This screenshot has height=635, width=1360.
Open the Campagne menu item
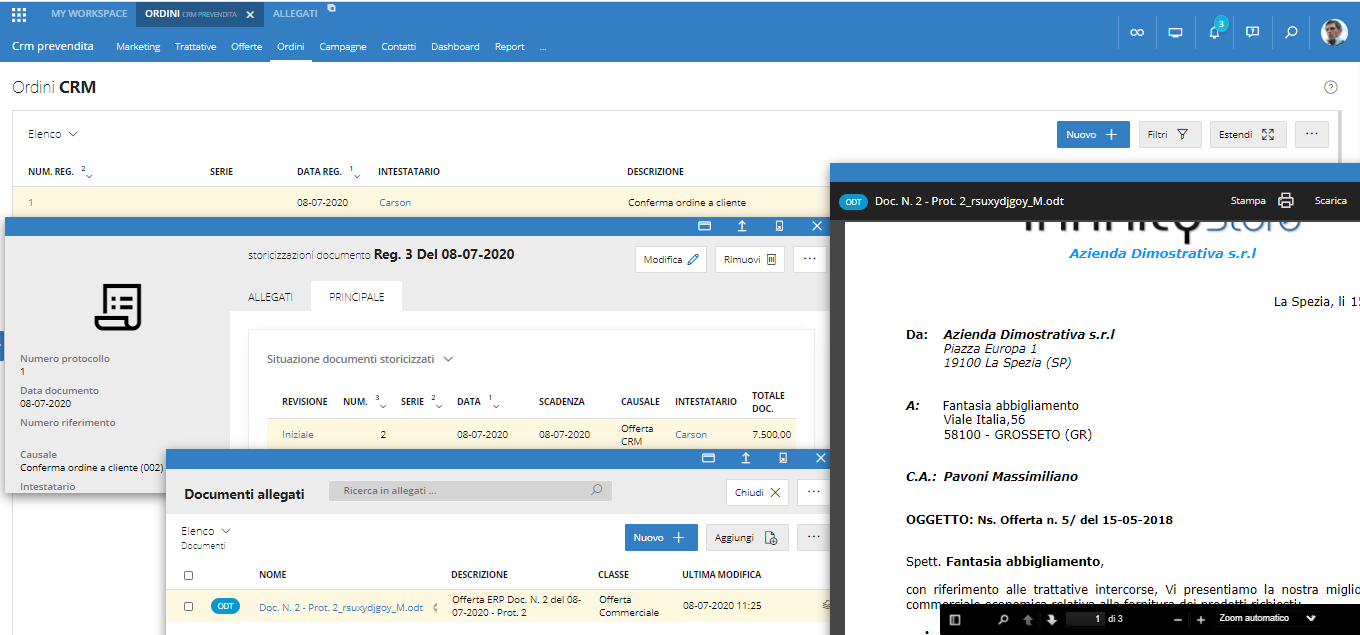click(x=342, y=46)
